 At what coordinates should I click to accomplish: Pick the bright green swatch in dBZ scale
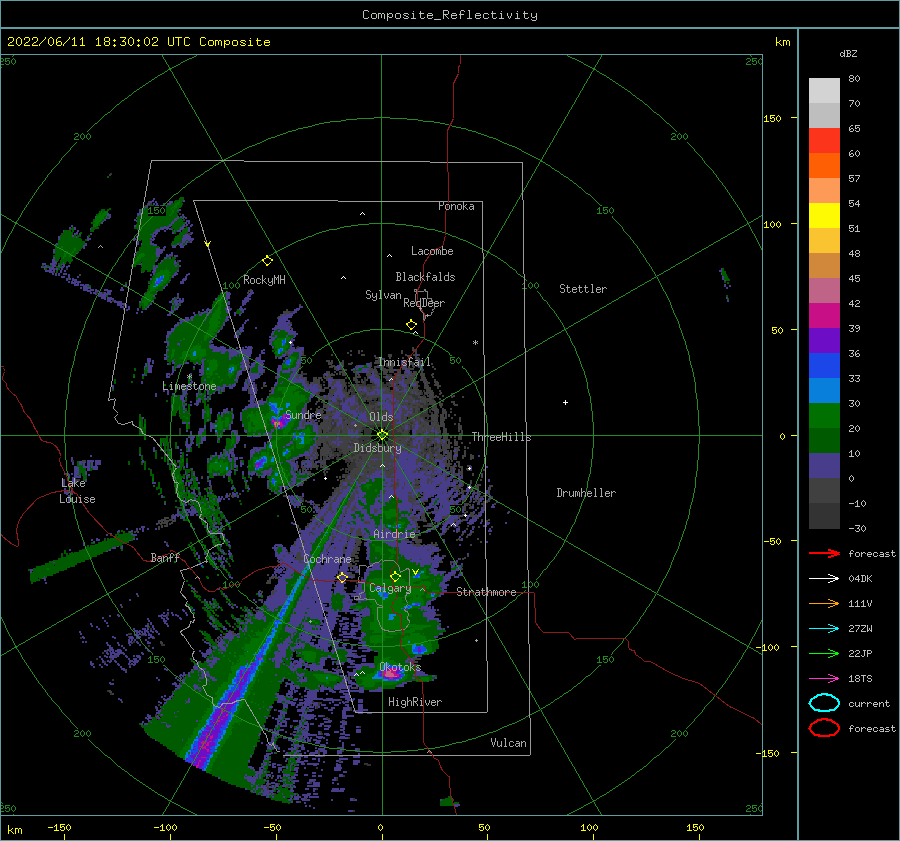[x=824, y=415]
